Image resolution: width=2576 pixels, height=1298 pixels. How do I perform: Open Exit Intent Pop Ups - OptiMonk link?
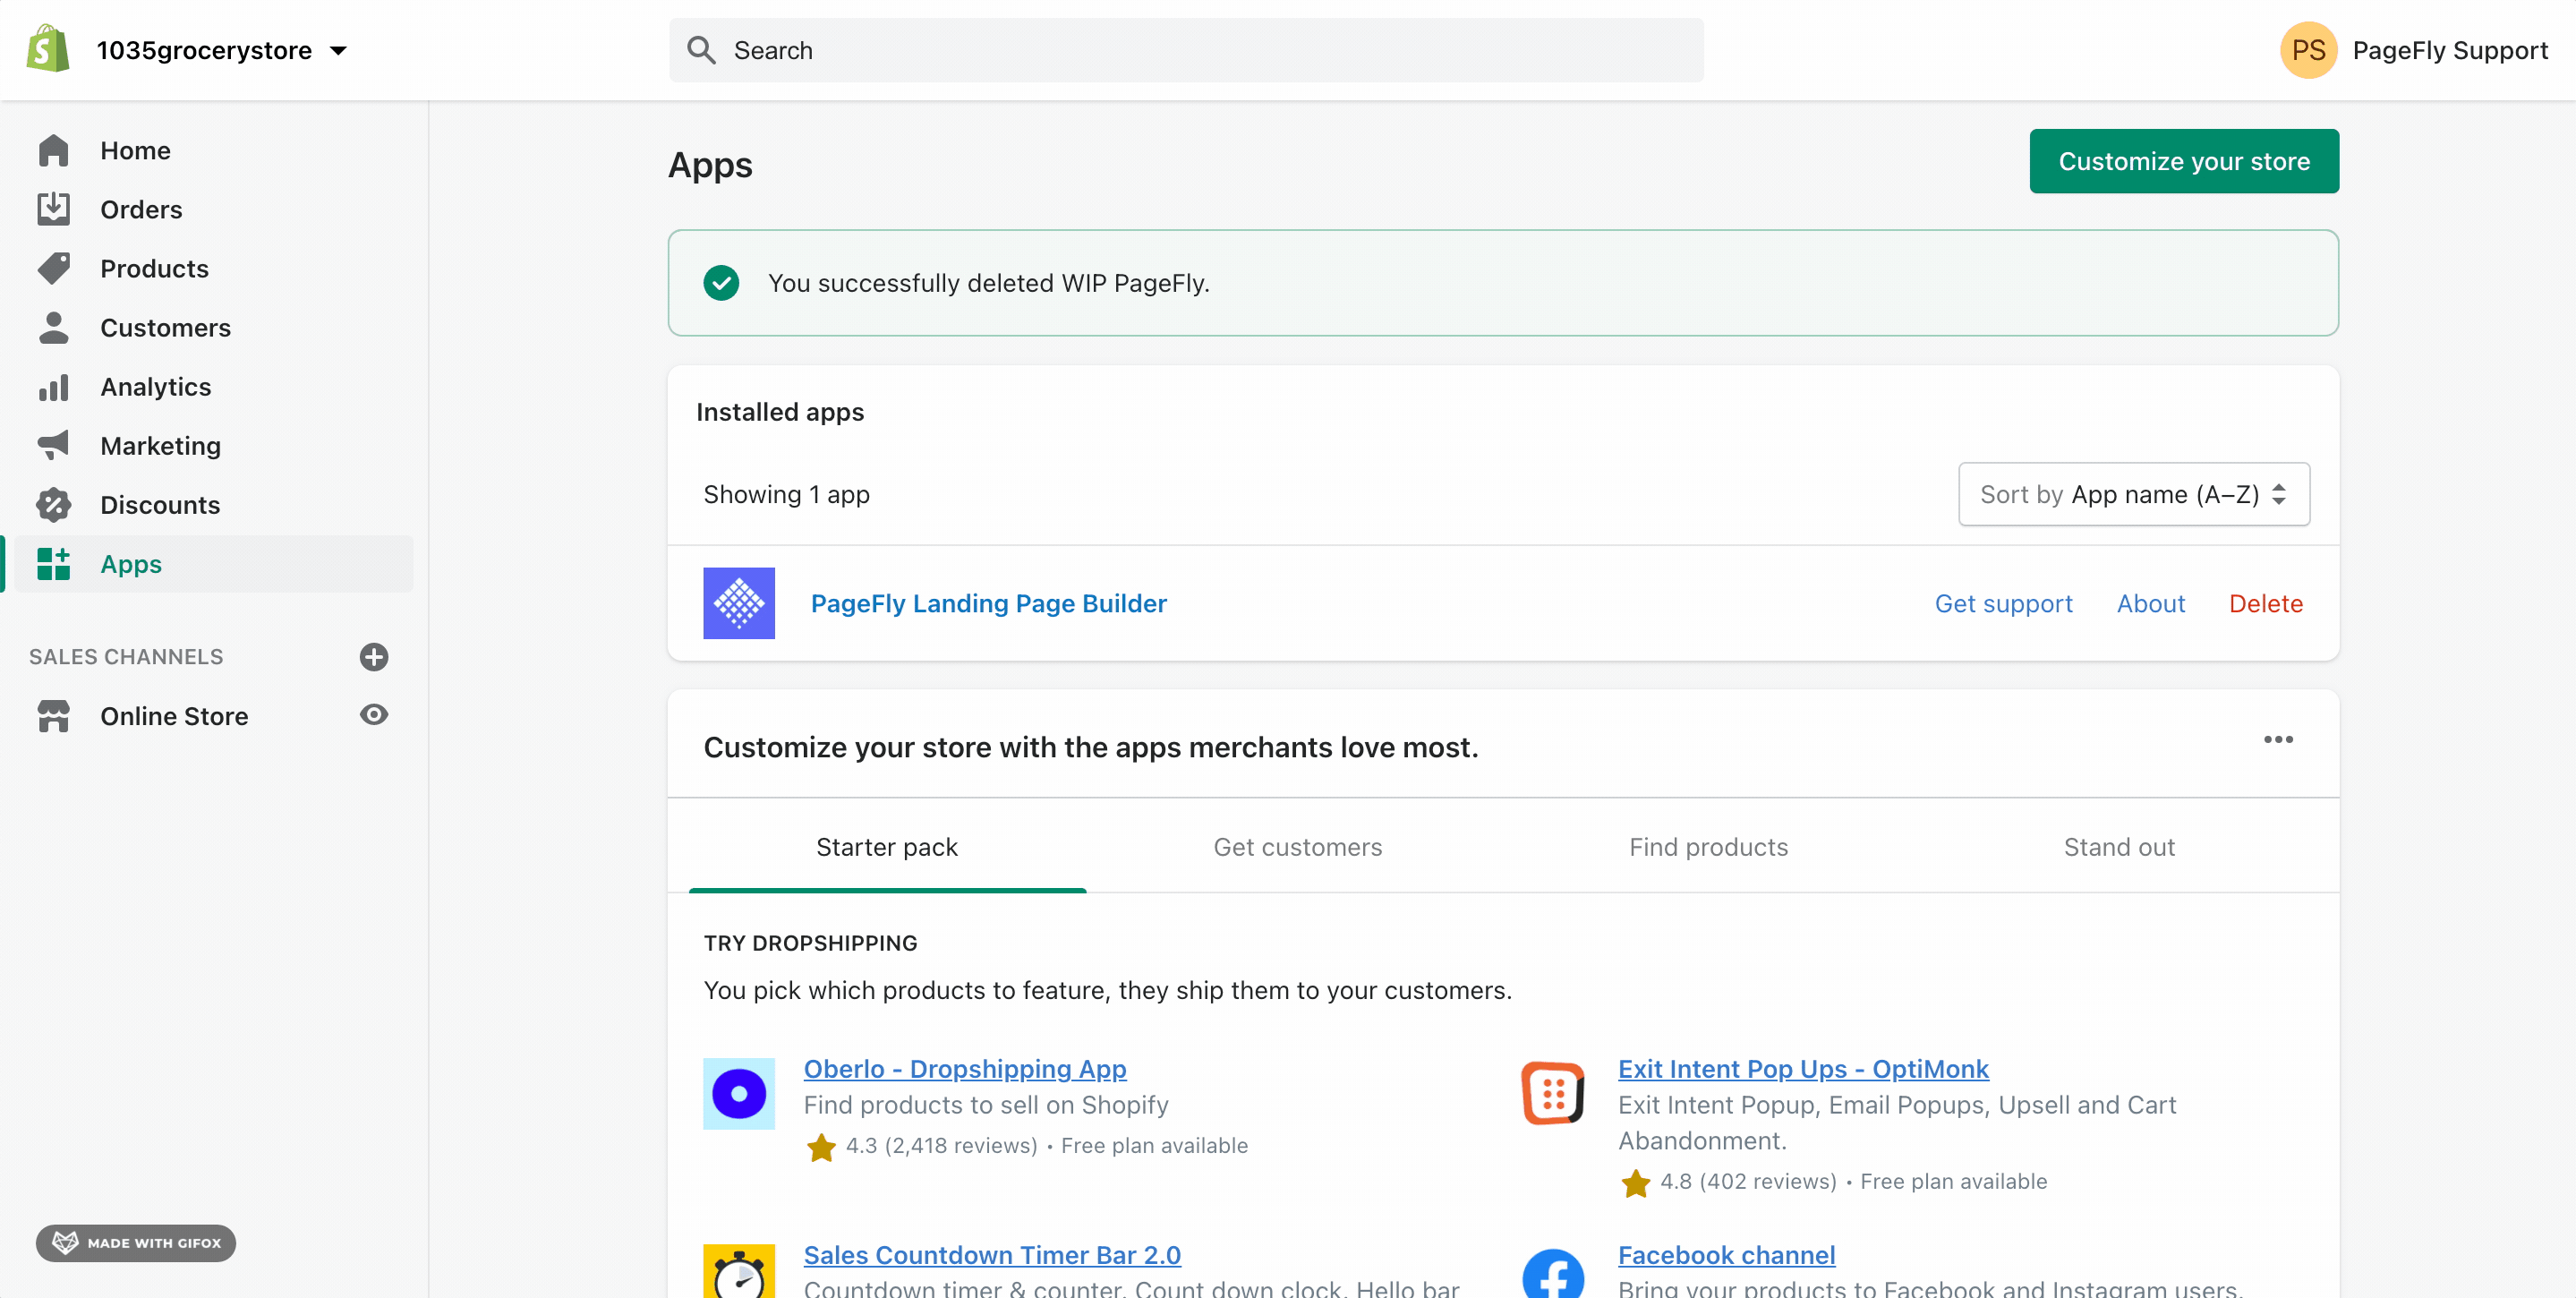pos(1803,1069)
